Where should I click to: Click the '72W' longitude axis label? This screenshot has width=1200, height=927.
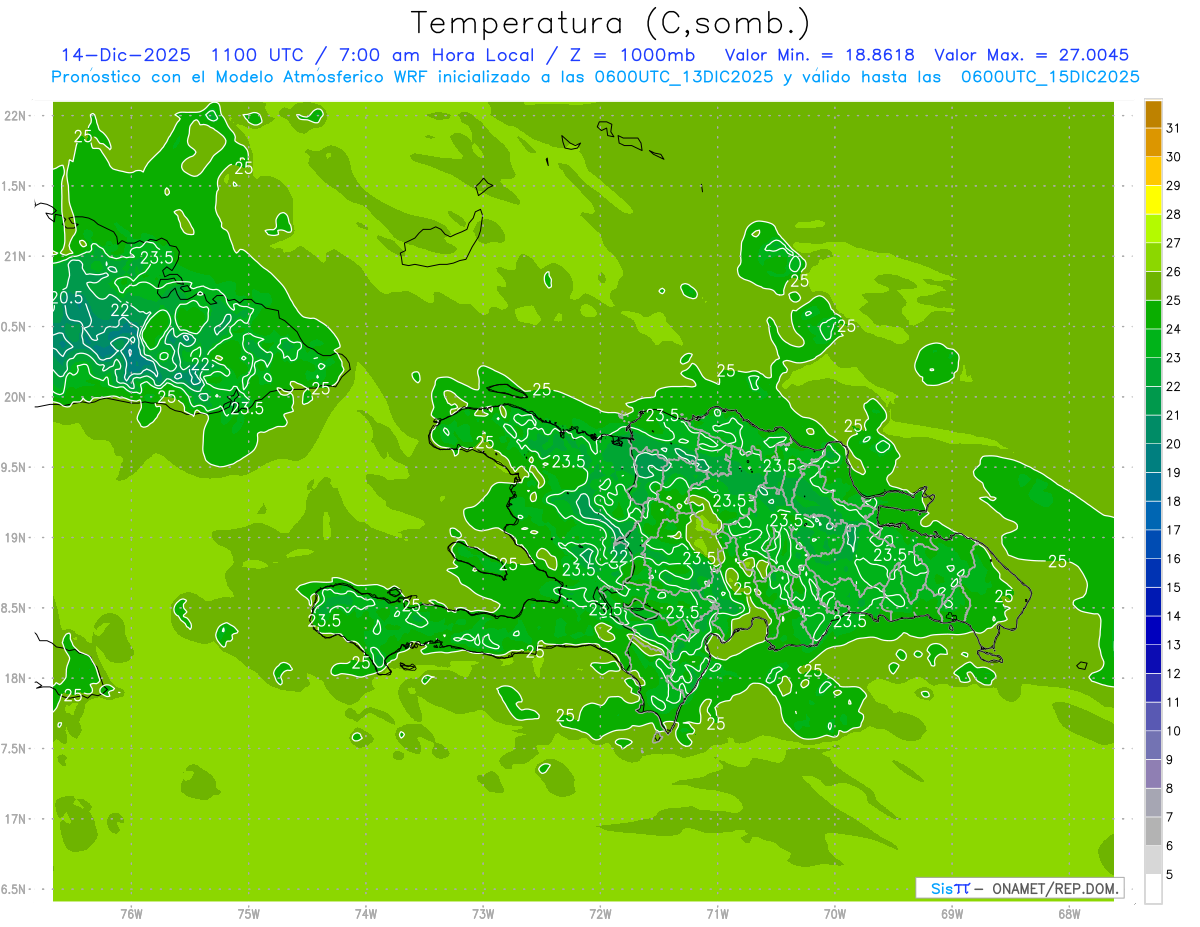click(x=600, y=914)
